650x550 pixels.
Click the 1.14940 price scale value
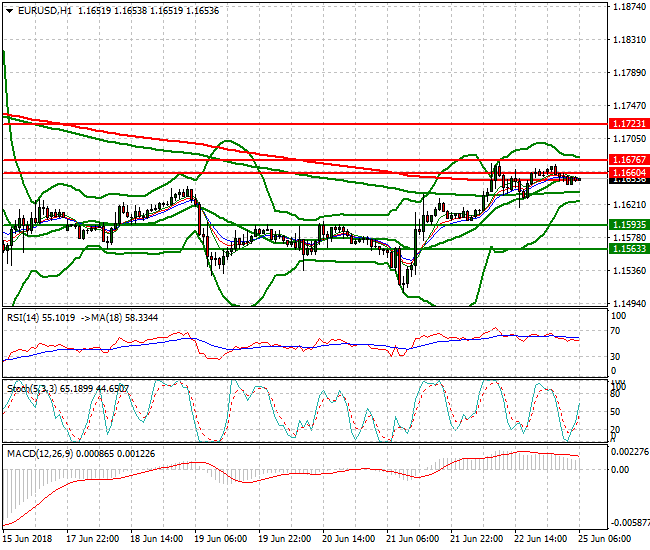tap(629, 304)
